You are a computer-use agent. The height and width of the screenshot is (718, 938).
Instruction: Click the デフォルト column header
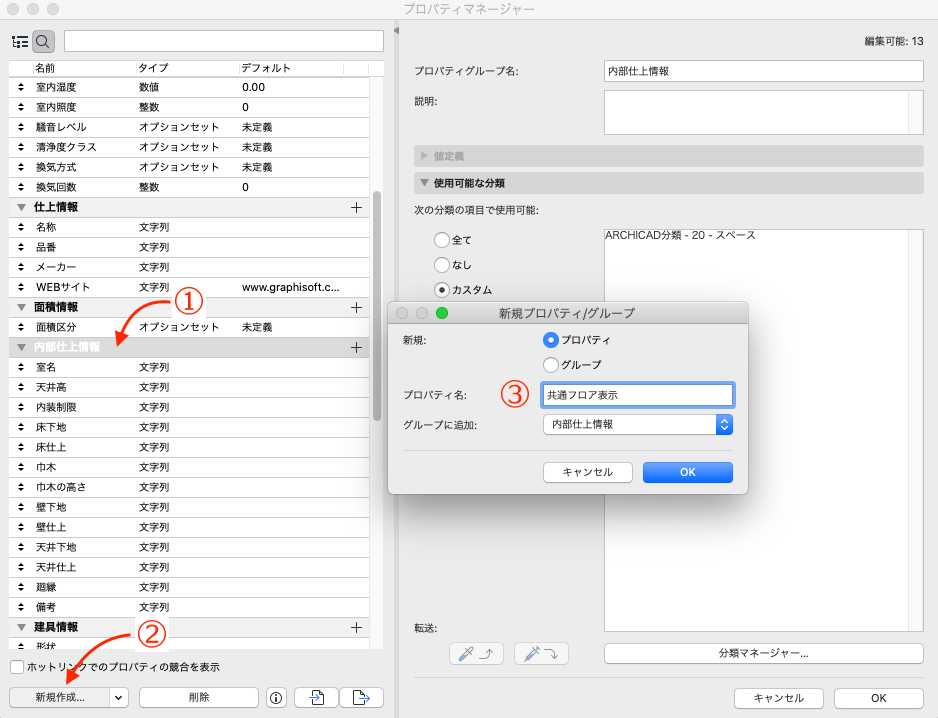click(x=266, y=68)
